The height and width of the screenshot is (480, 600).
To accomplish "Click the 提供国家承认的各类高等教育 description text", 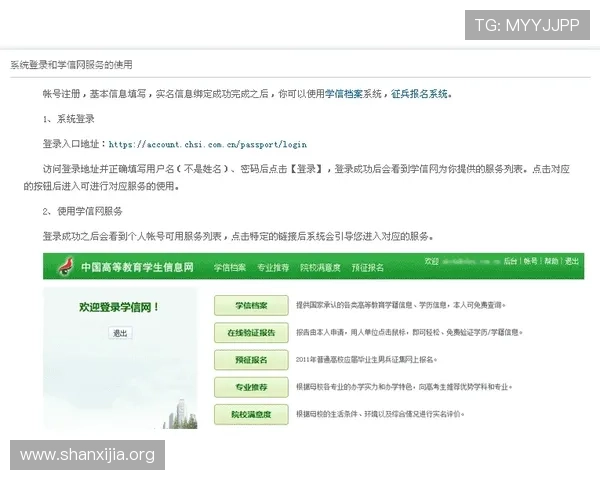I will [x=401, y=305].
